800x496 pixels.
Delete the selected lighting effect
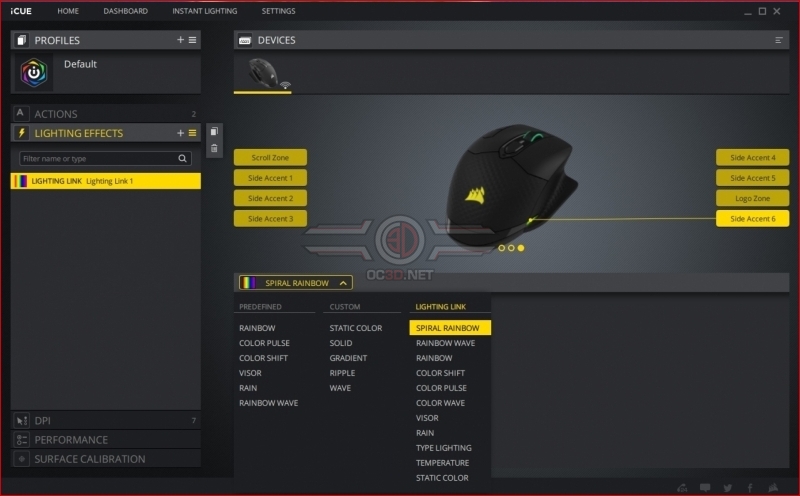coord(214,148)
